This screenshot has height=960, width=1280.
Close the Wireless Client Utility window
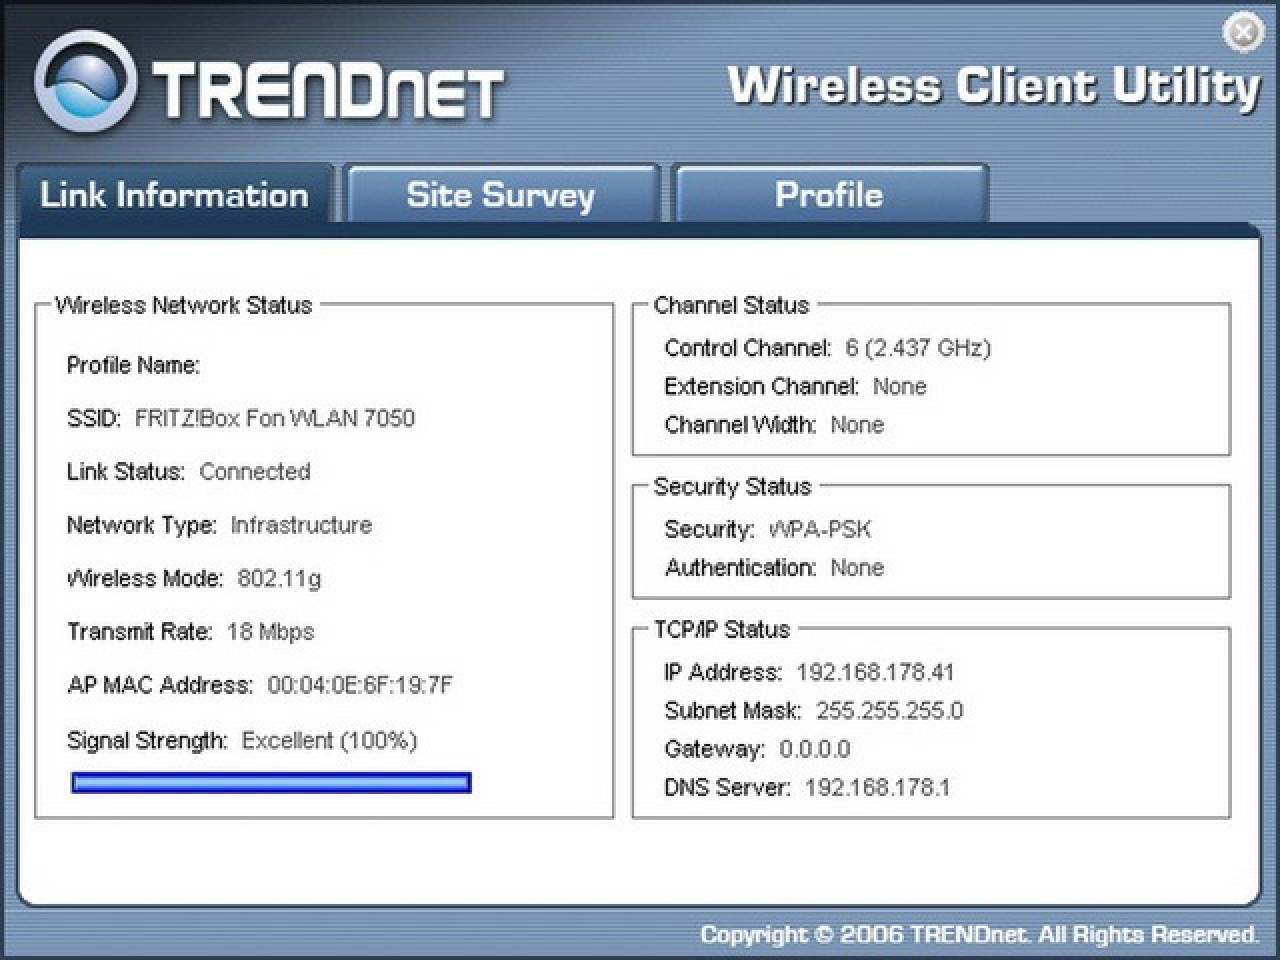(1243, 32)
